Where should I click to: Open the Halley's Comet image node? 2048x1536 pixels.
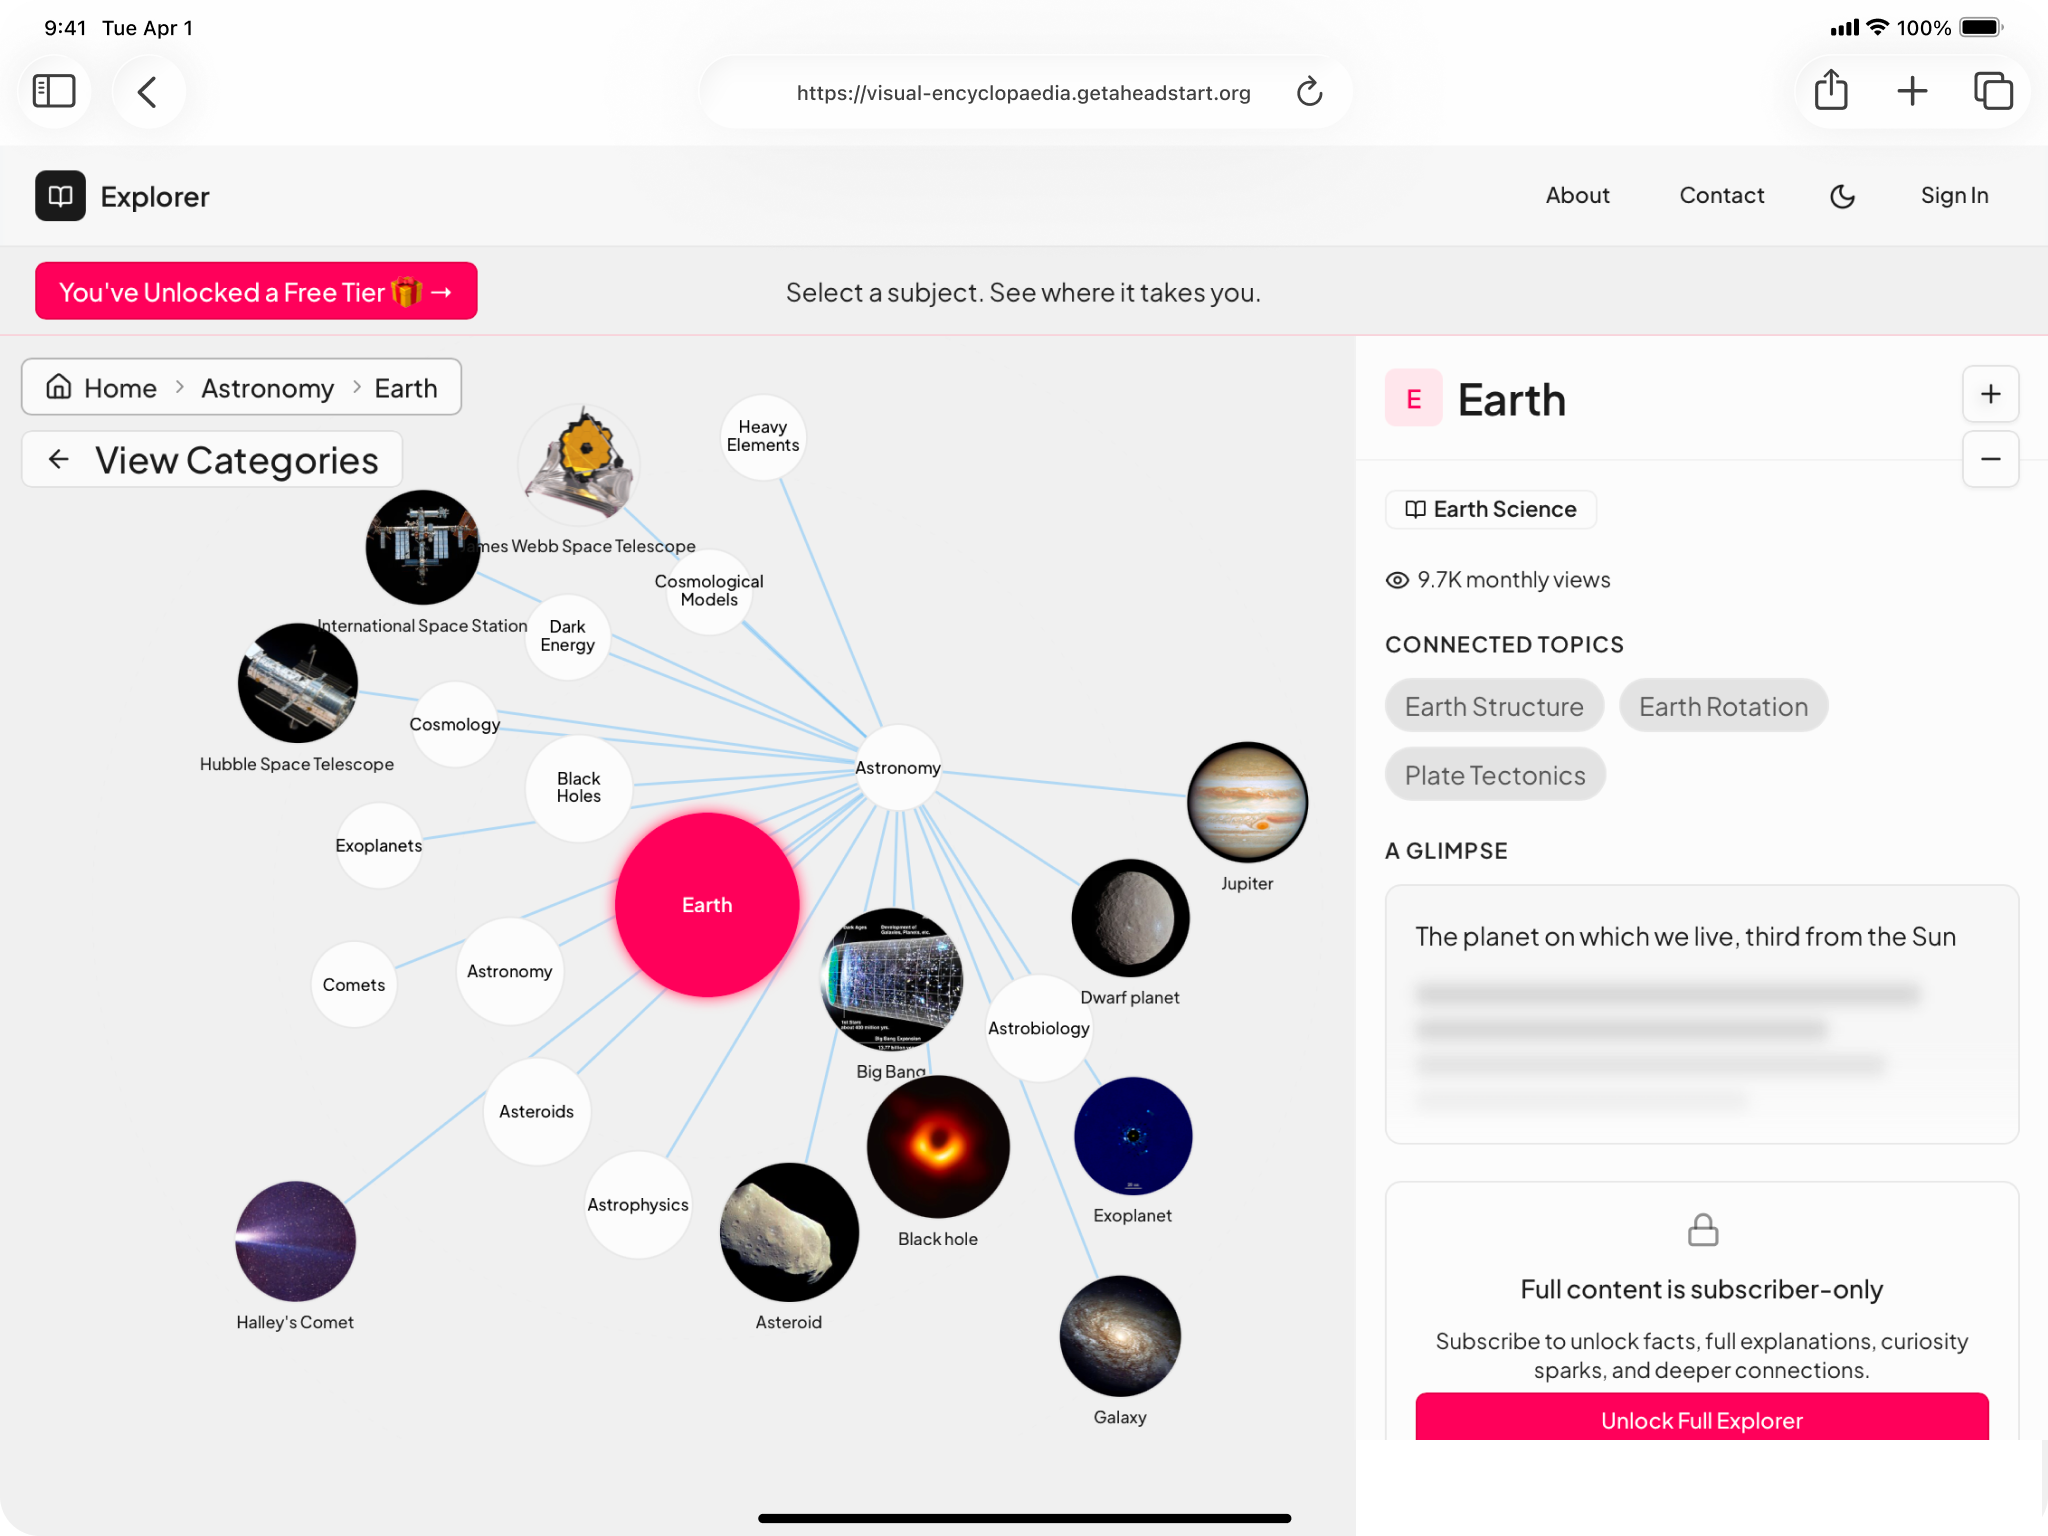tap(295, 1241)
